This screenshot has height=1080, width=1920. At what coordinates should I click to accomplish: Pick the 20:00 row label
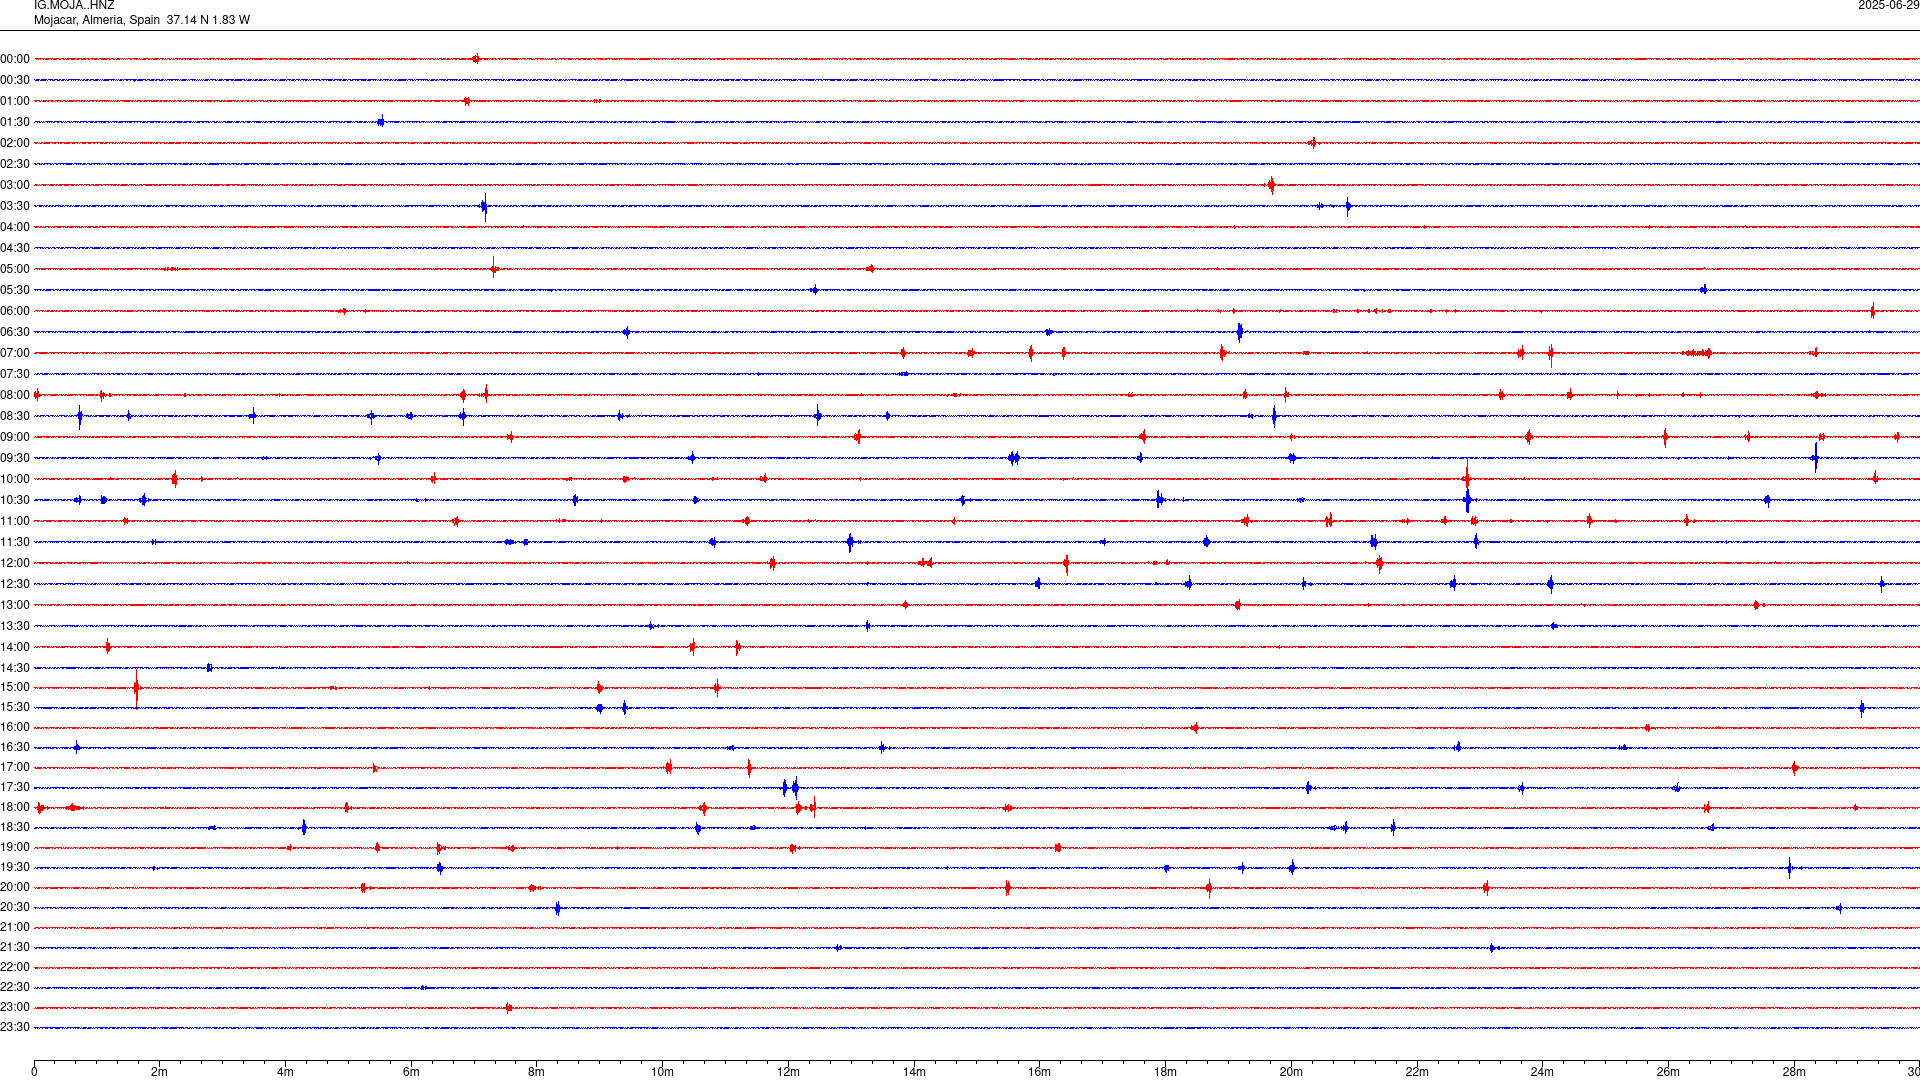(15, 887)
